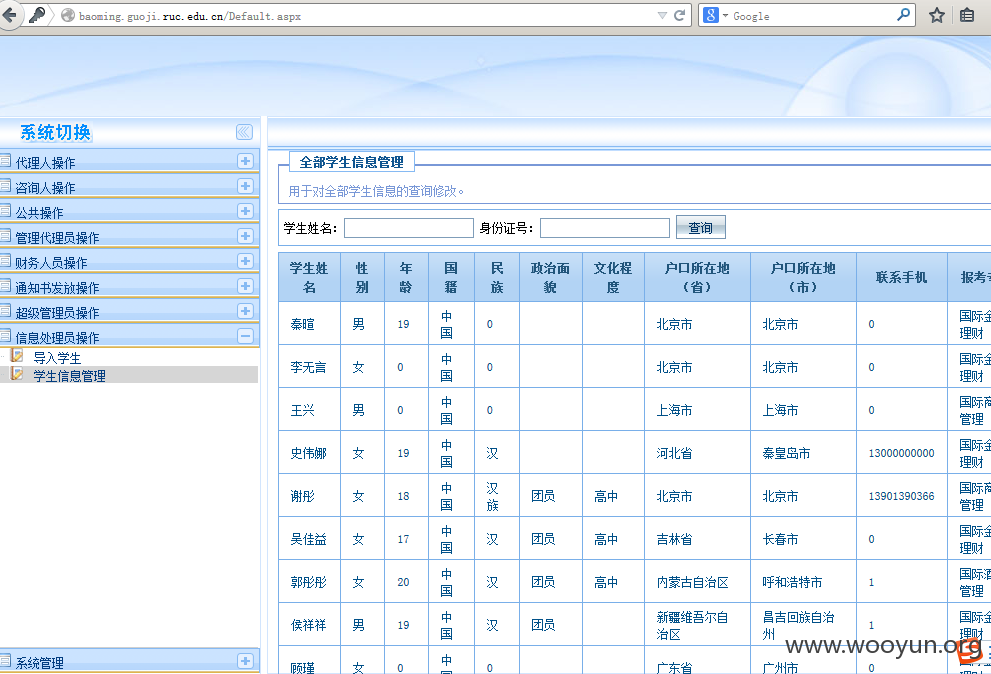Expand the 财务人员操作 section
Screen dimensions: 991x674
coord(245,261)
